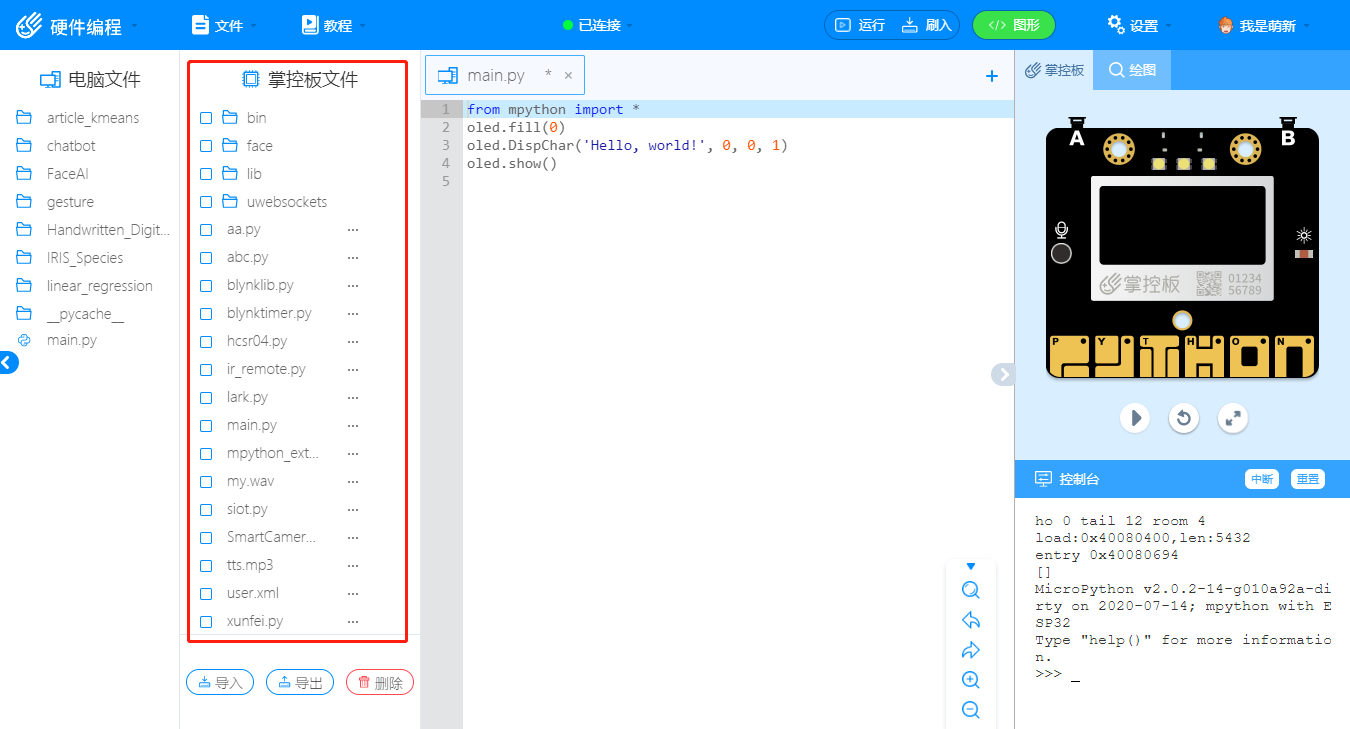
Task: Select mpython_ext file in board files
Action: 273,453
